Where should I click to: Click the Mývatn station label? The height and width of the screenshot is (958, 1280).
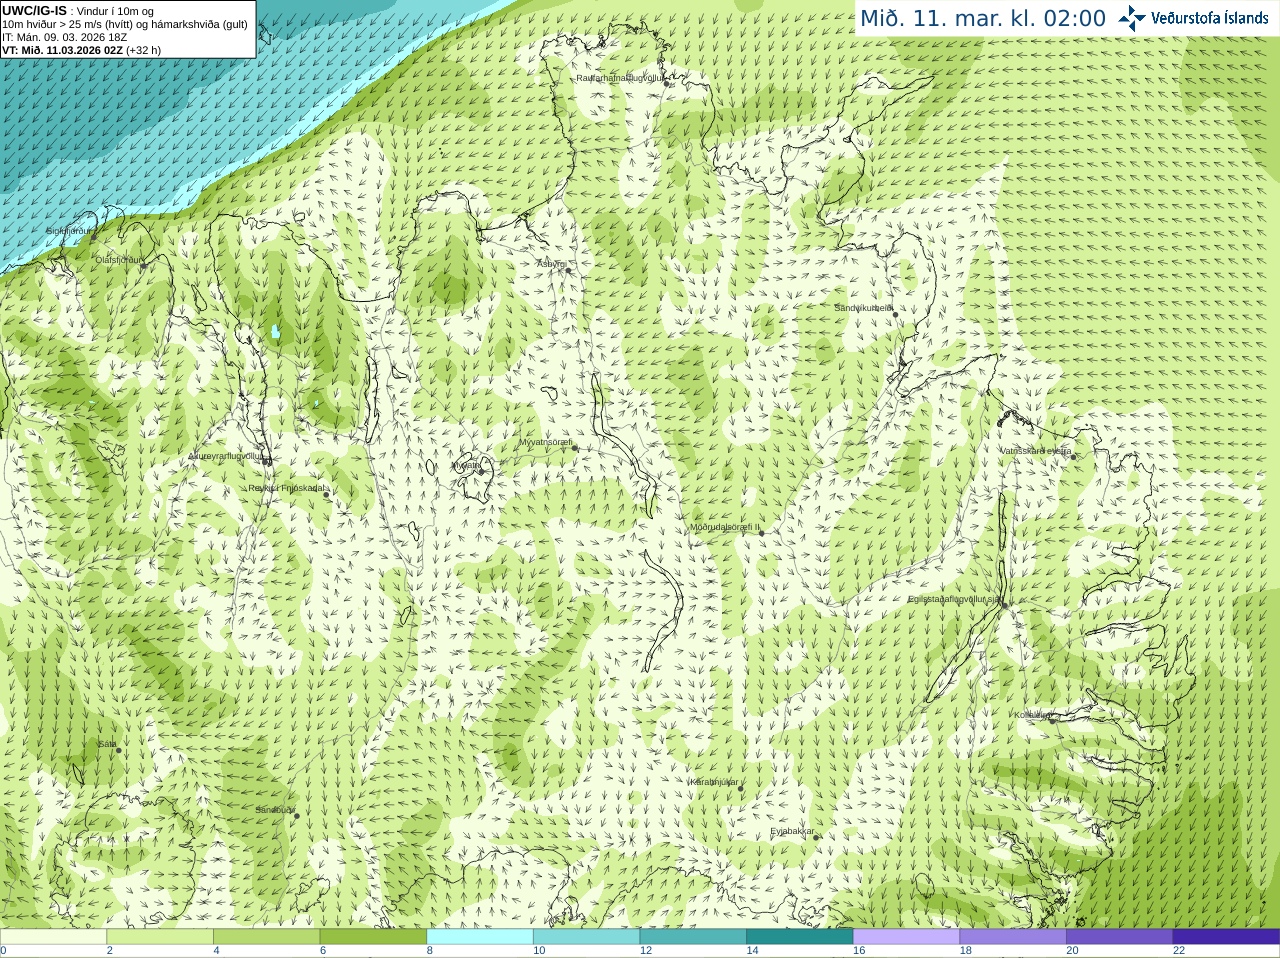tap(466, 465)
